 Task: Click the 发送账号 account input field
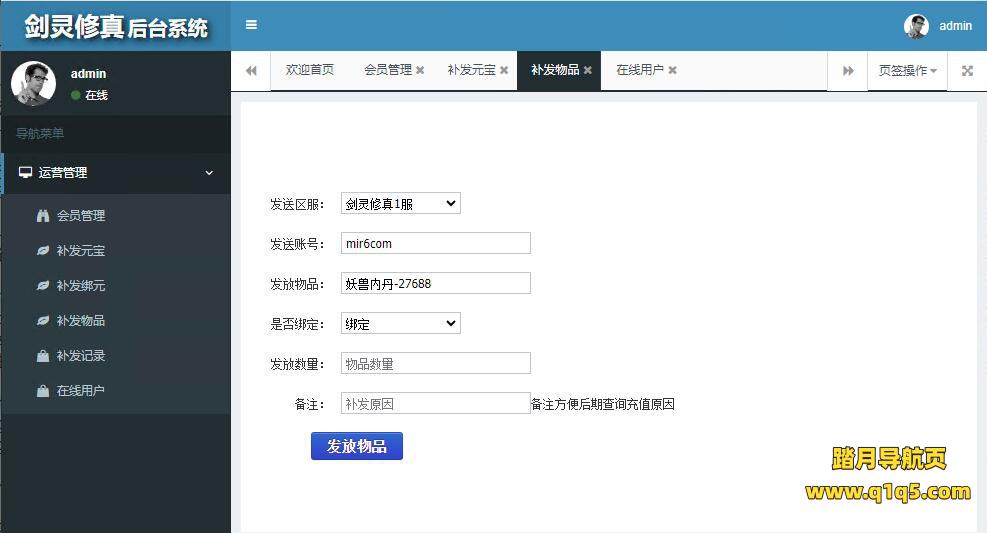click(435, 244)
